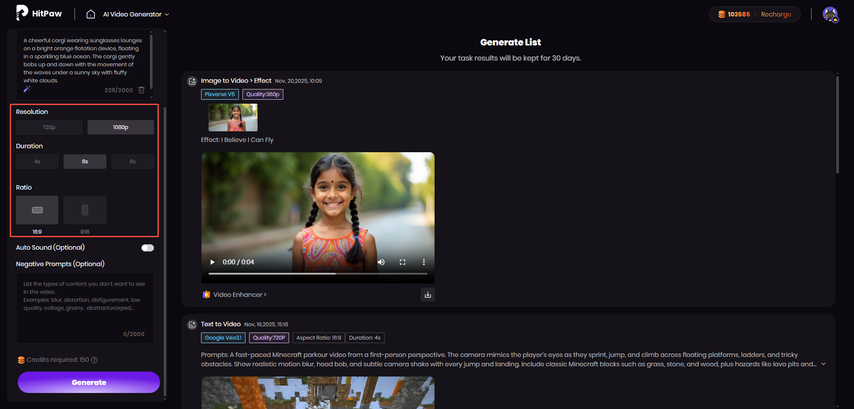Mute the video using the volume icon

[x=381, y=262]
